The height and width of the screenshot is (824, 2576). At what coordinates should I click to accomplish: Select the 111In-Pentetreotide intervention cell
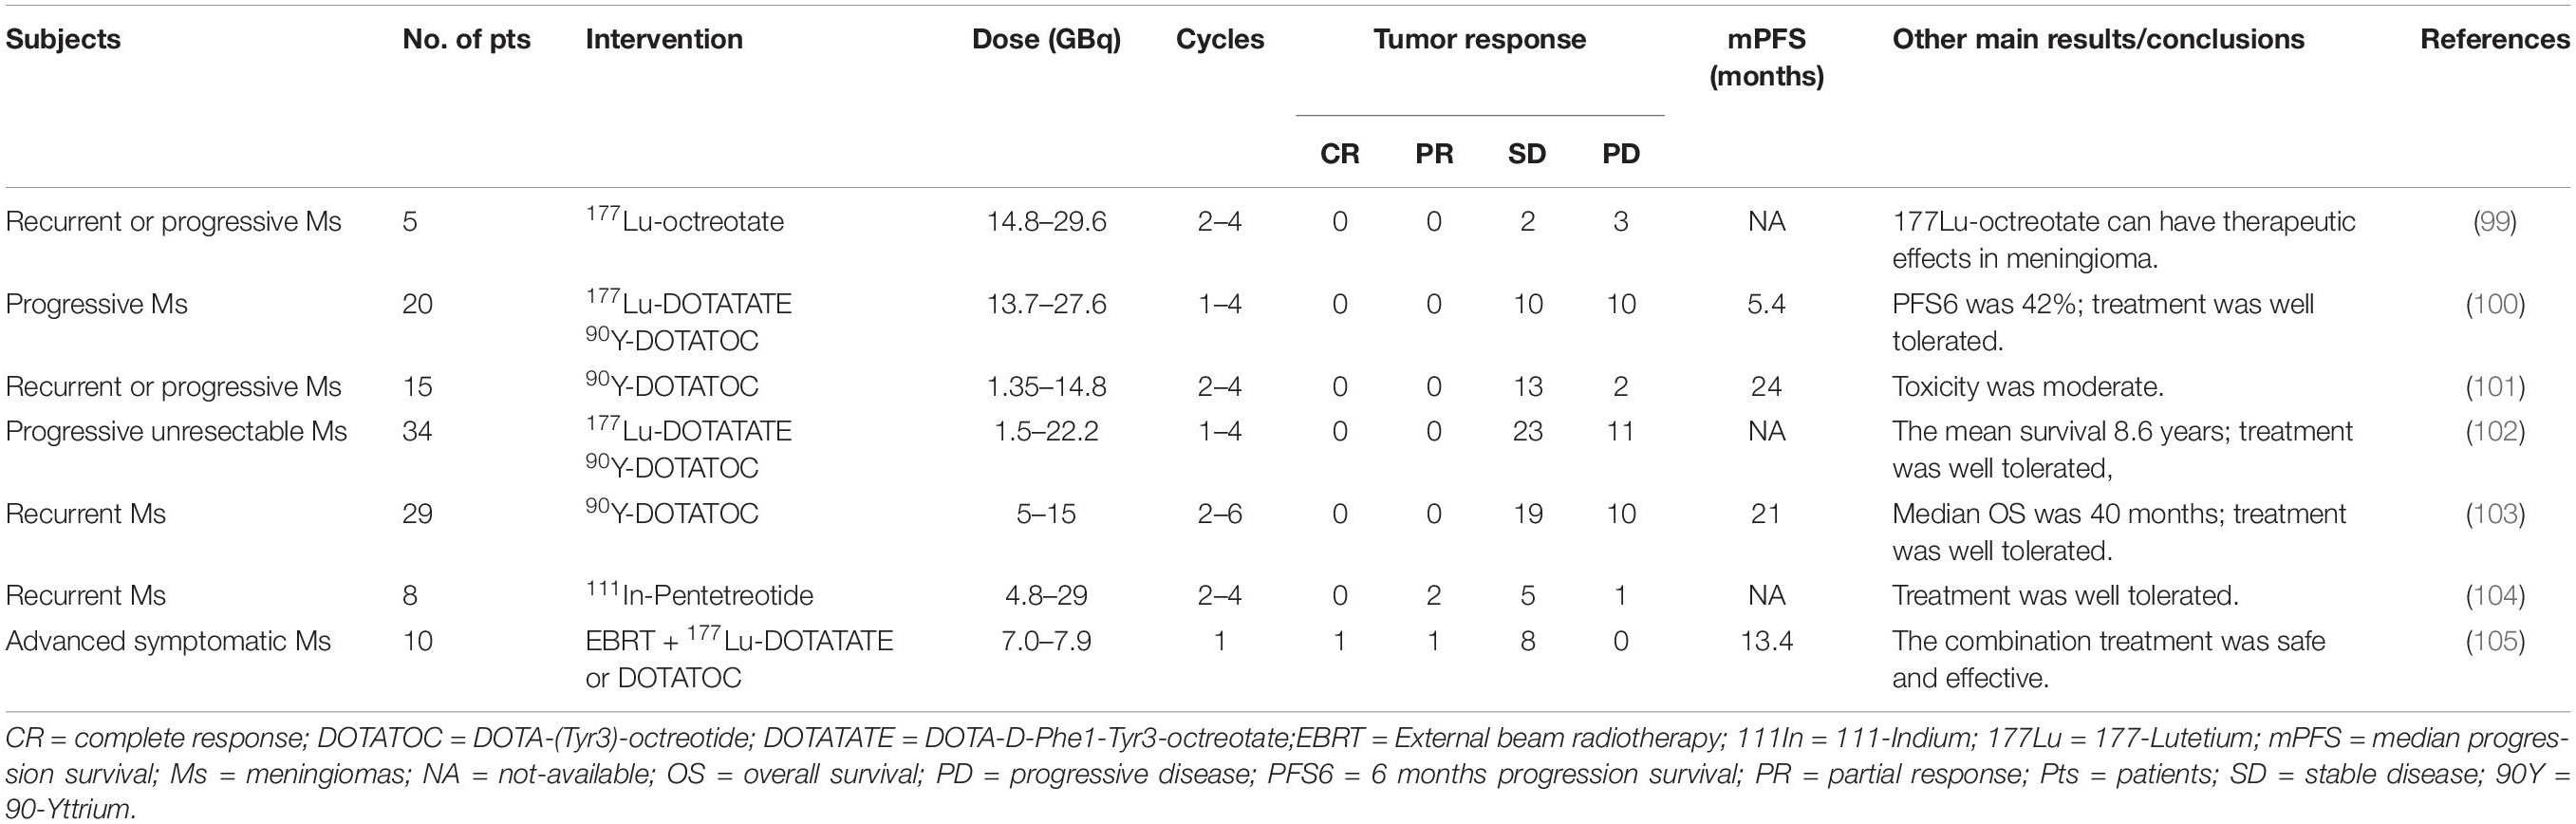click(699, 595)
